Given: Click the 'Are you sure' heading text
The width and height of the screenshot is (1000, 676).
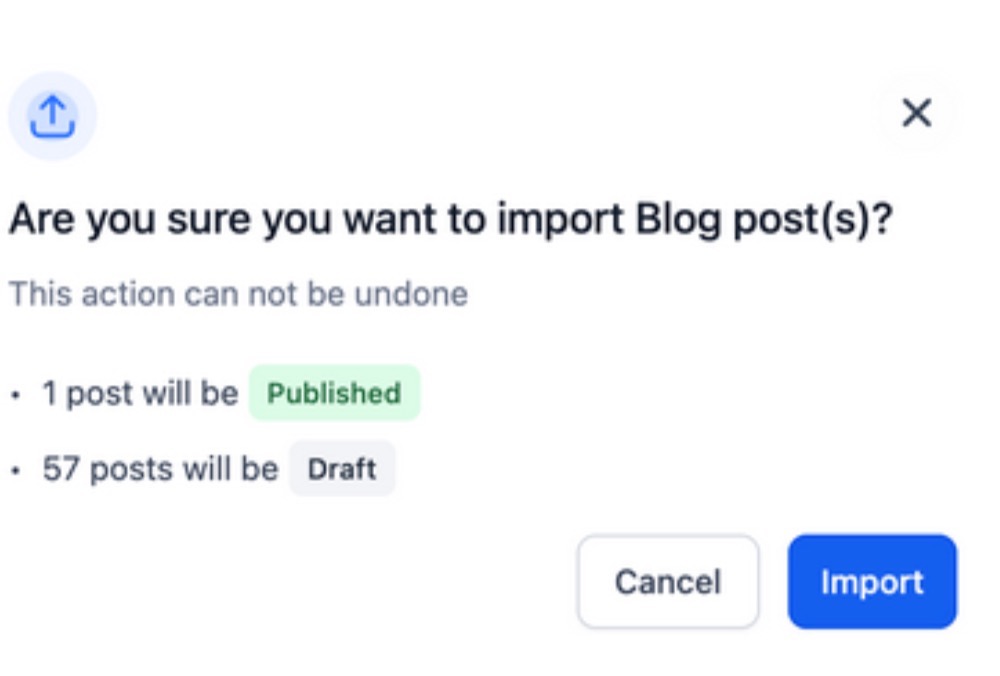Looking at the screenshot, I should tap(450, 219).
